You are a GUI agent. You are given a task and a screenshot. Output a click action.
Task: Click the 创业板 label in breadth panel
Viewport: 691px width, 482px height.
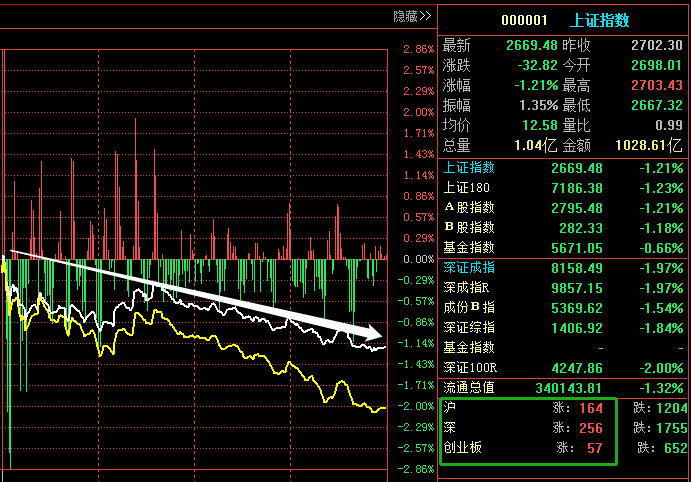coord(462,447)
